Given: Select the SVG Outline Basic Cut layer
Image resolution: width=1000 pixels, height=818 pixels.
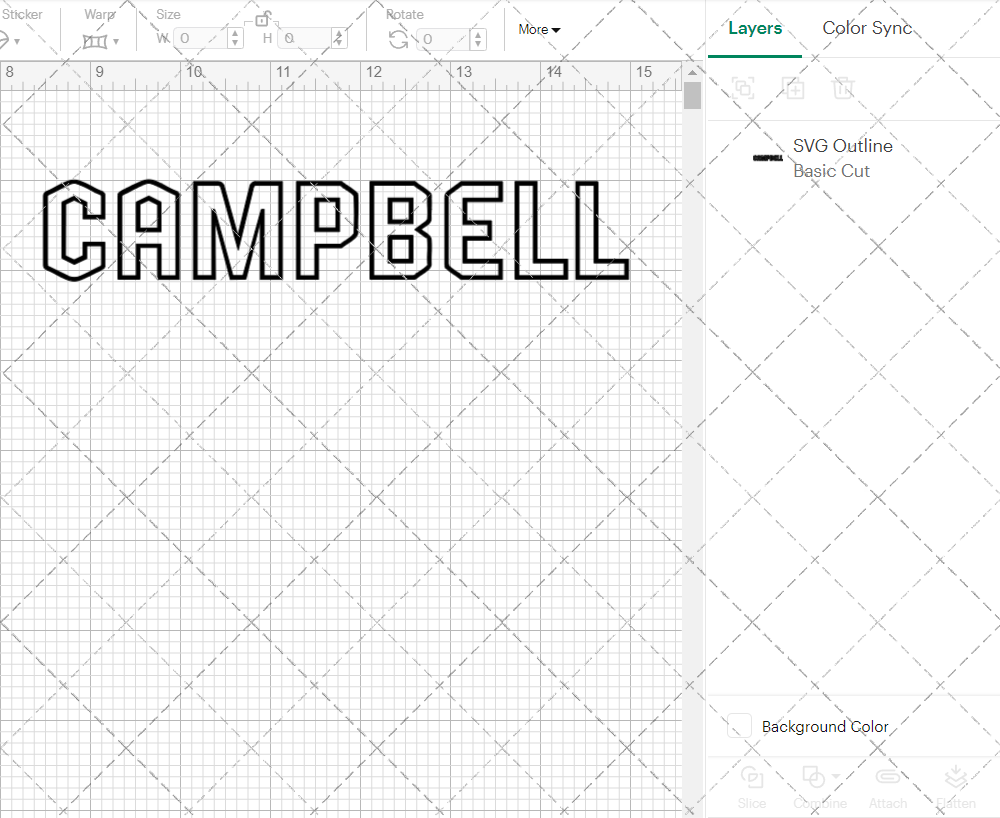Looking at the screenshot, I should [x=843, y=157].
